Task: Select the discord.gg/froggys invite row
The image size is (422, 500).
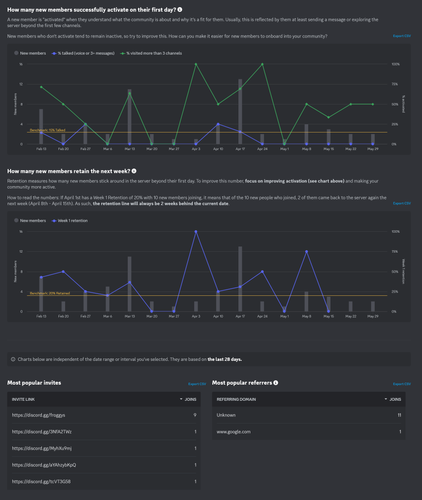Action: pyautogui.click(x=104, y=415)
